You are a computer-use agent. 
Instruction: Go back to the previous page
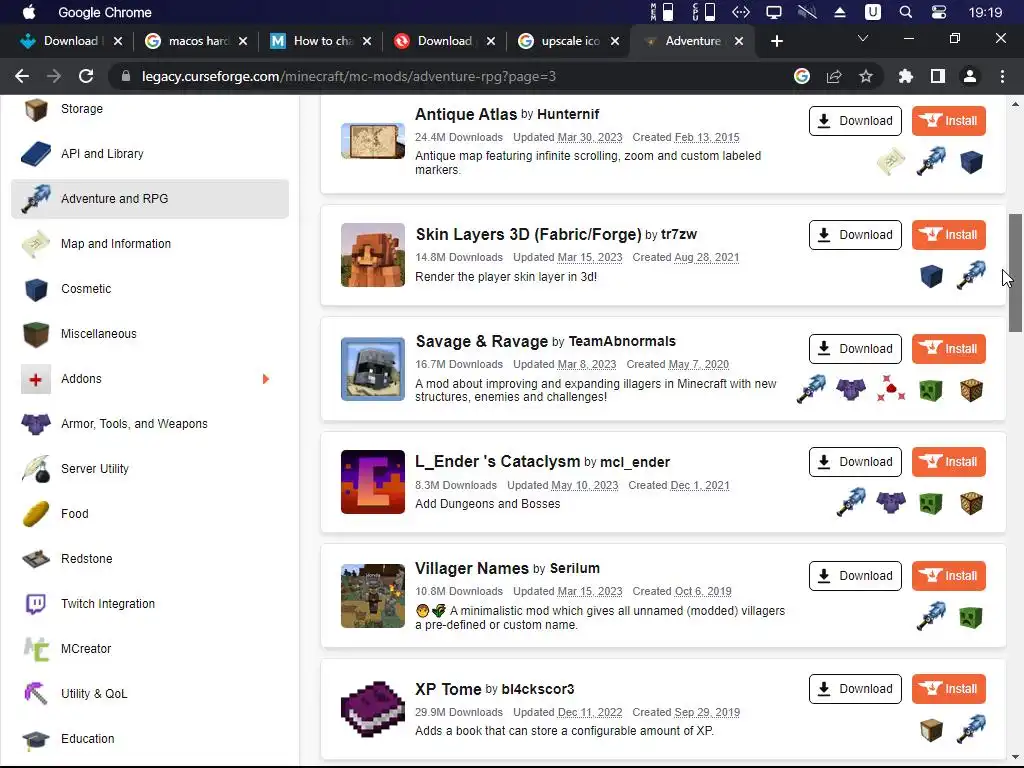[x=22, y=76]
